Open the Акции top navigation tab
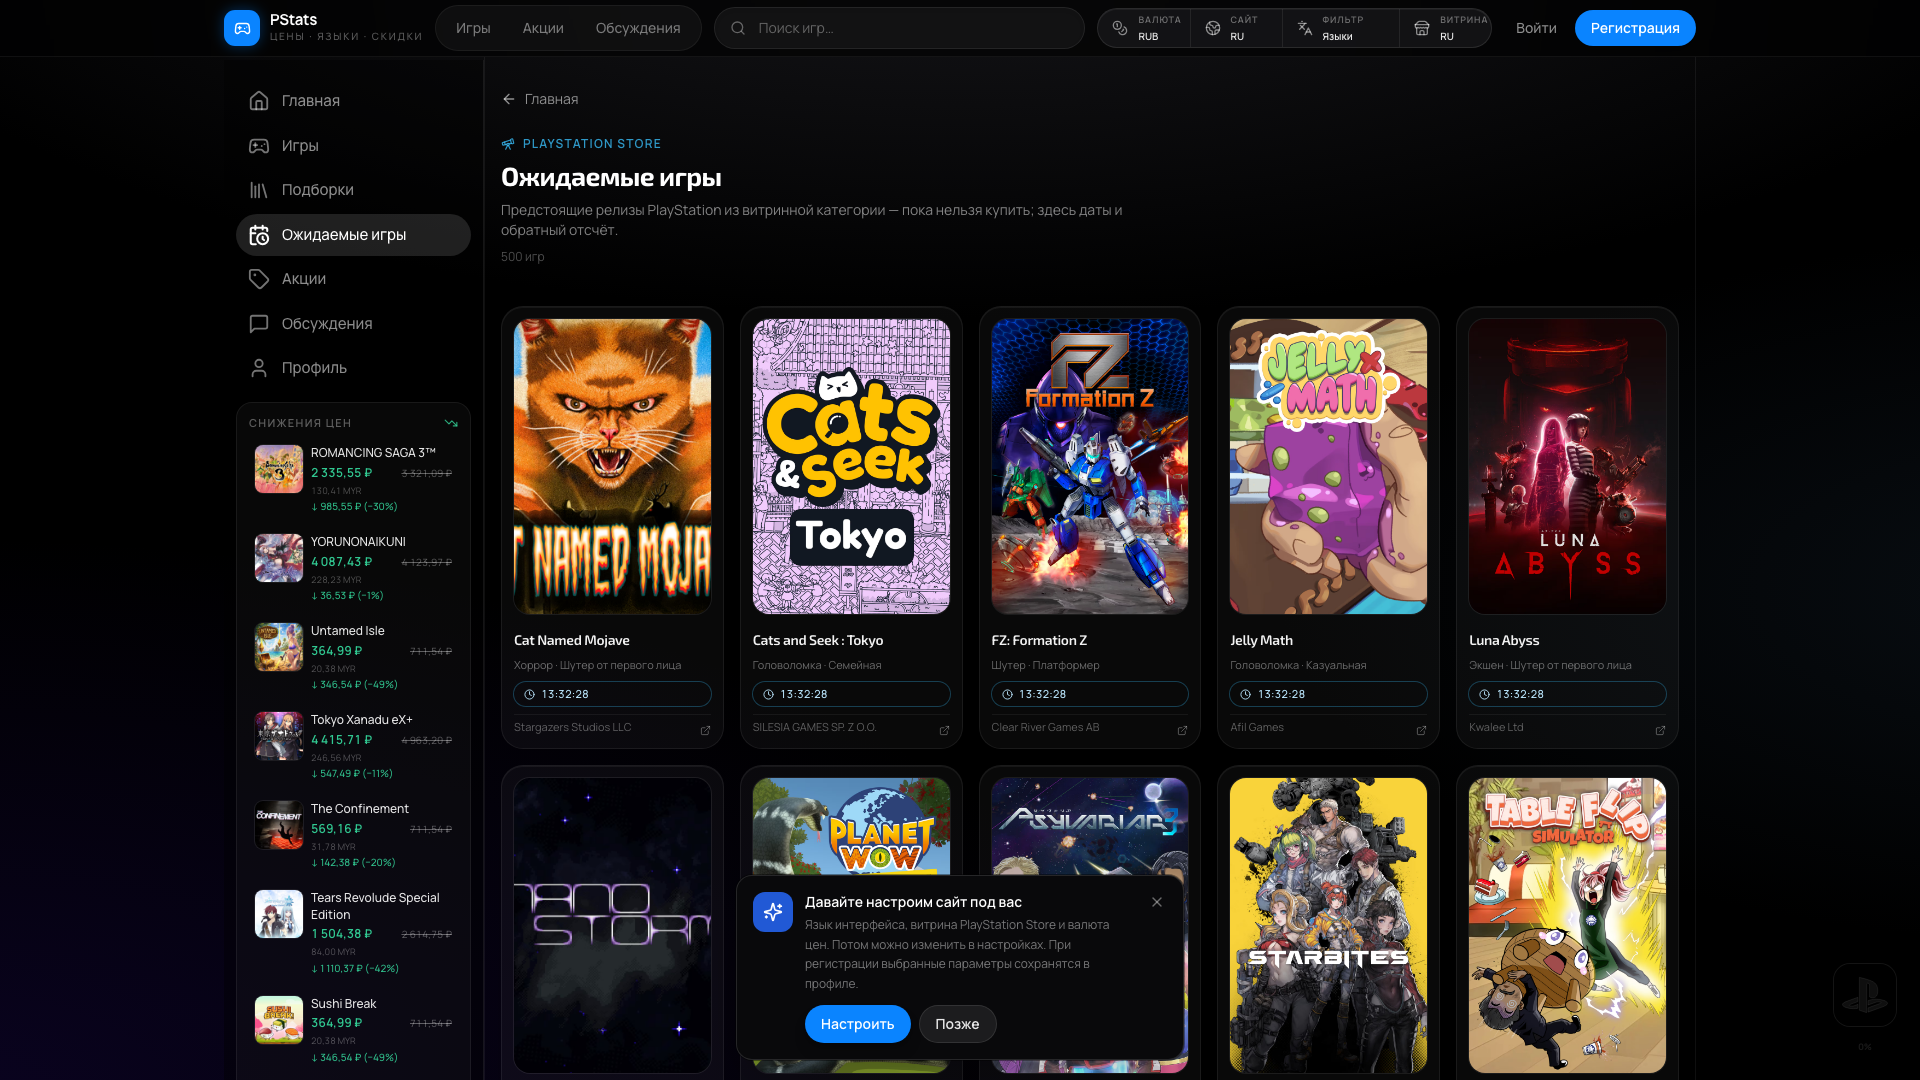The width and height of the screenshot is (1920, 1080). click(543, 28)
